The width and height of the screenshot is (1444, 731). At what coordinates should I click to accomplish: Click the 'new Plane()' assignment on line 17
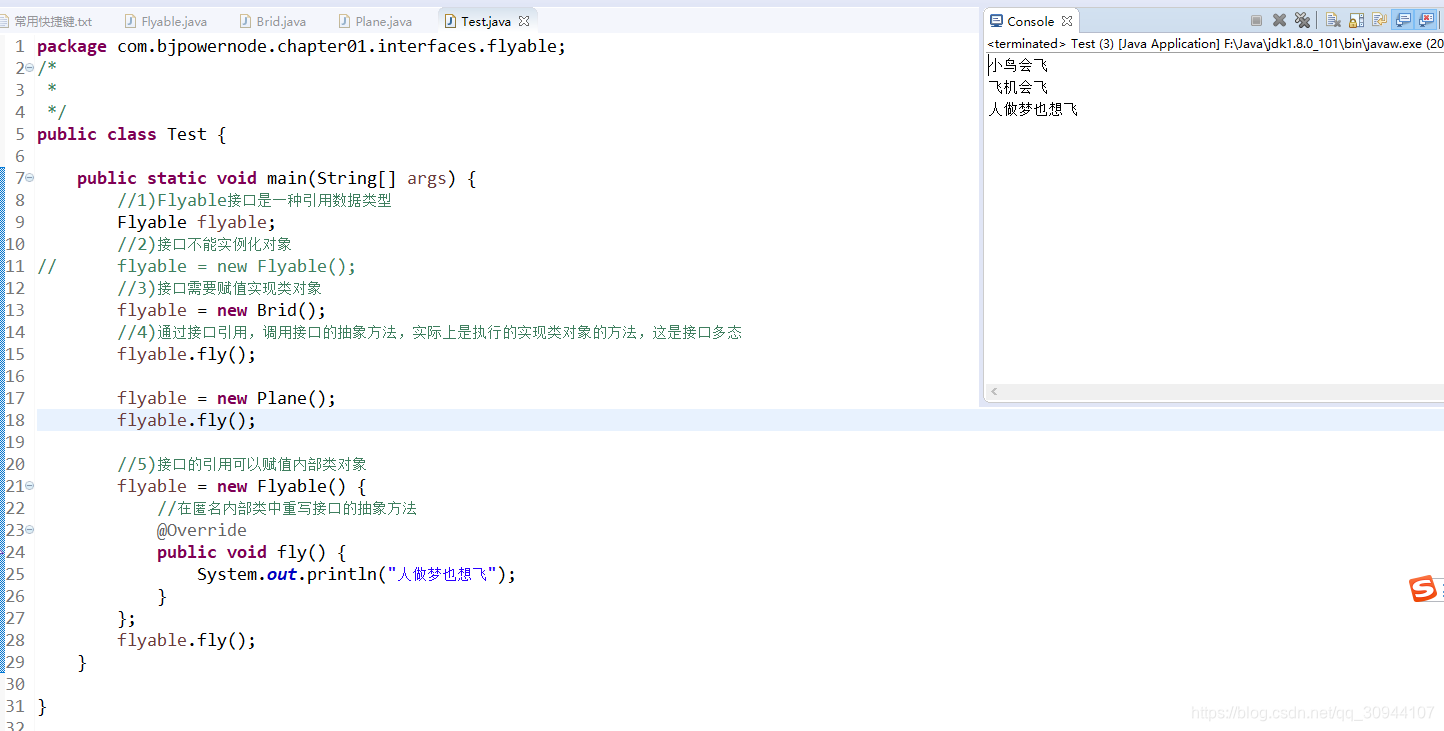tap(227, 398)
